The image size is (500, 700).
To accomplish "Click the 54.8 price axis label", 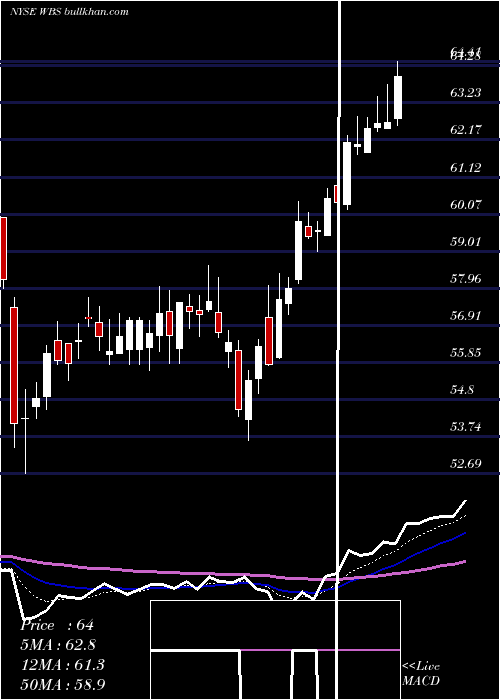I will [462, 390].
